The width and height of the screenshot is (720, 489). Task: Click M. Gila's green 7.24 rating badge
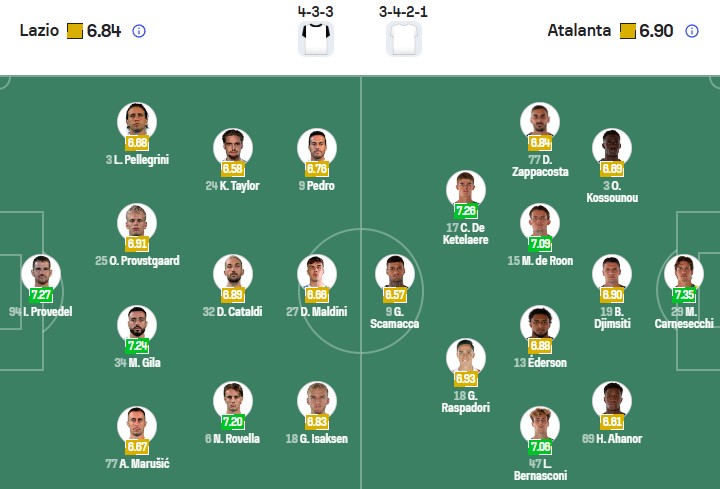point(137,346)
